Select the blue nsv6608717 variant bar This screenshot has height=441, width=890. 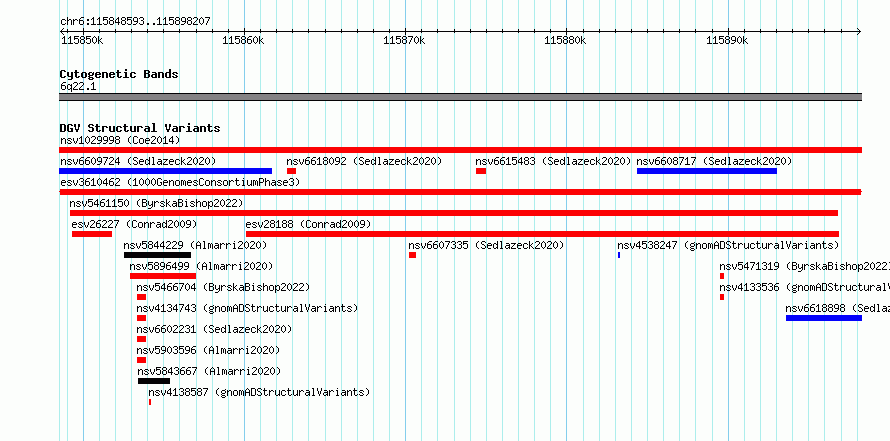[x=707, y=171]
